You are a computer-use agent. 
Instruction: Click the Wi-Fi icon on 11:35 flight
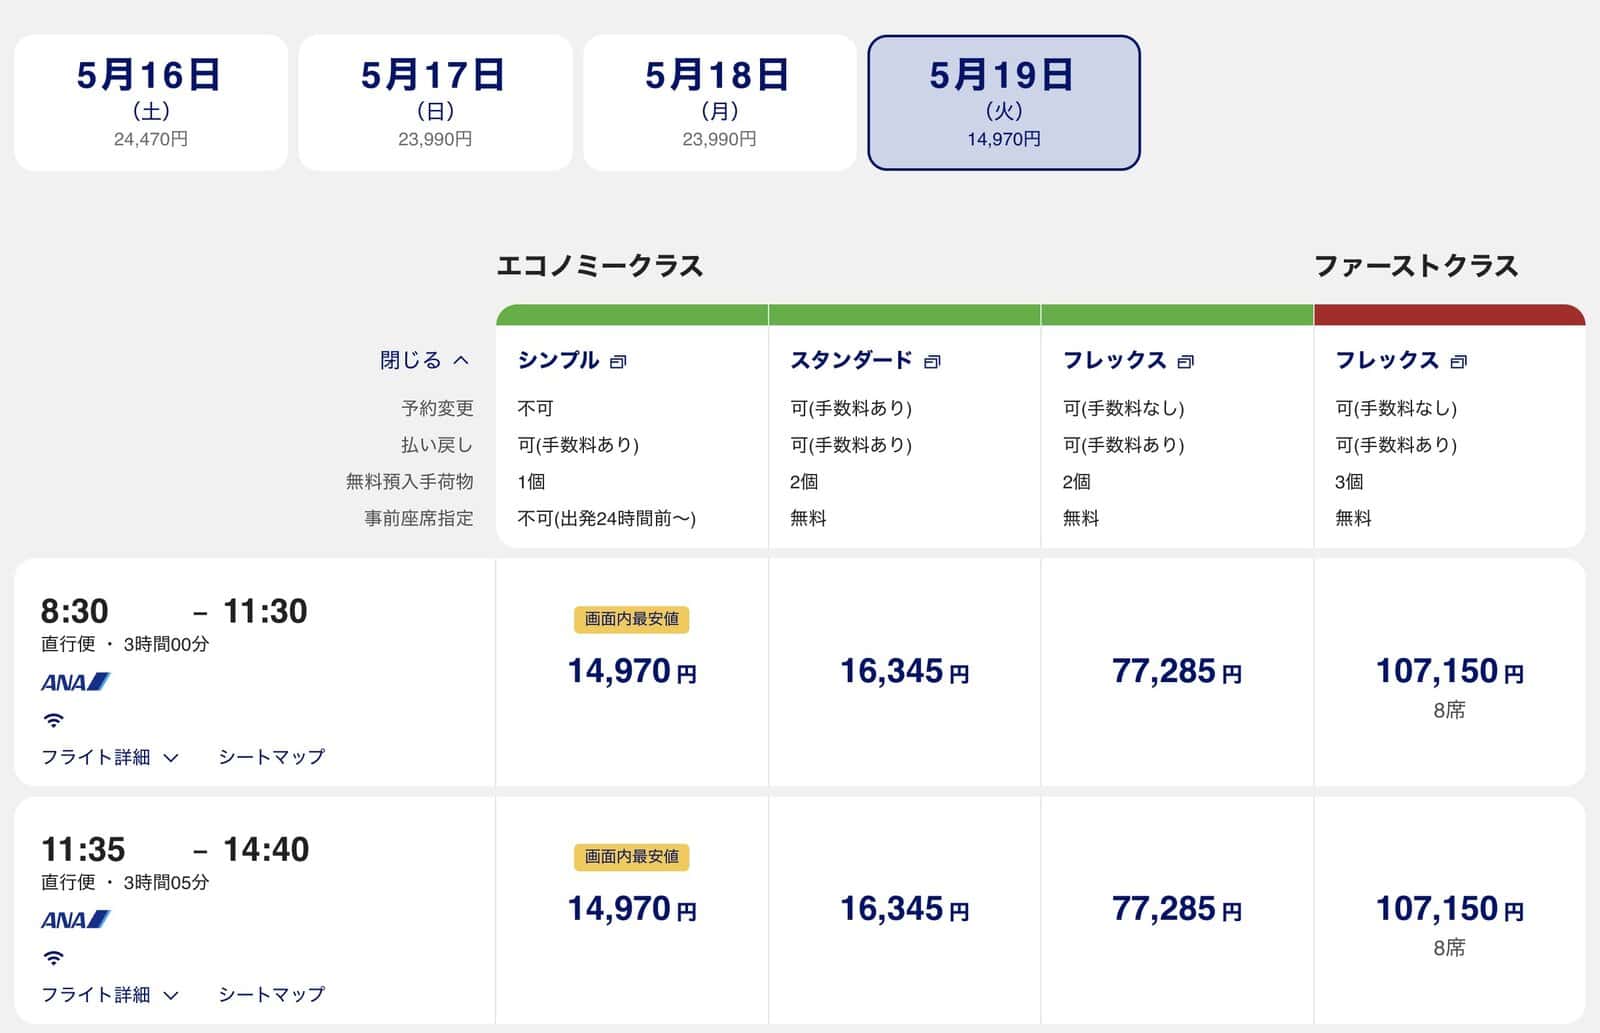[53, 958]
